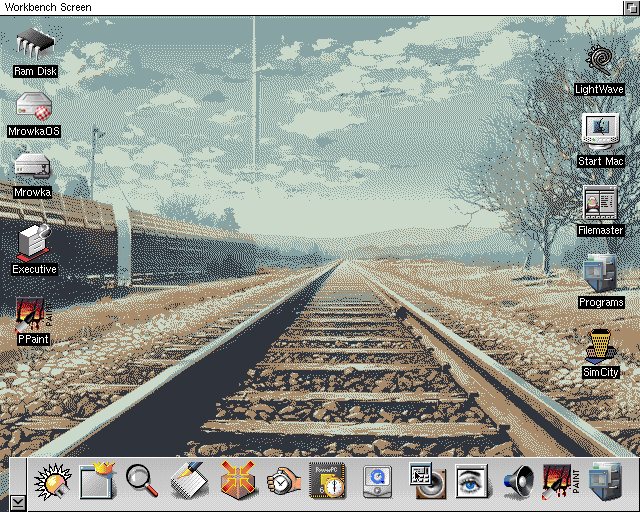Click the Programs label text
Image resolution: width=640 pixels, height=512 pixels.
coord(601,302)
